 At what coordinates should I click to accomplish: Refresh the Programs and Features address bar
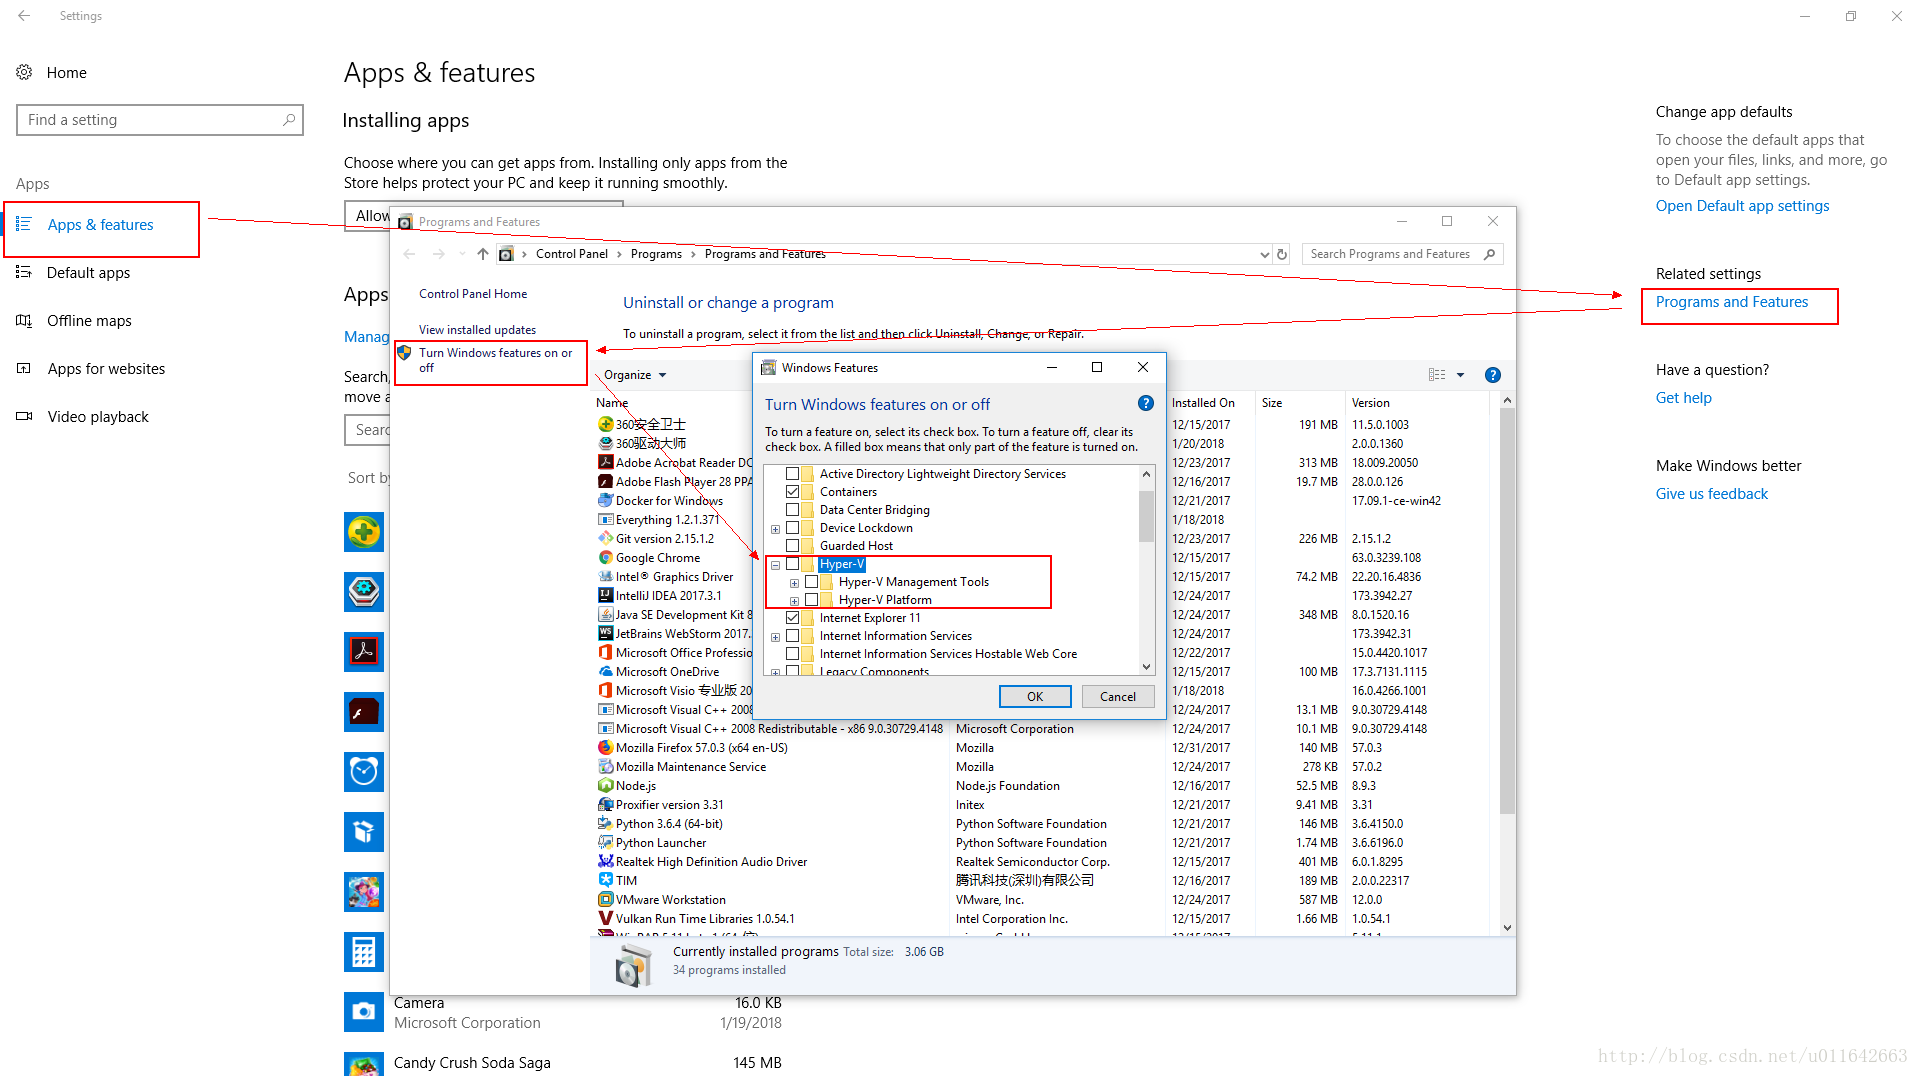pyautogui.click(x=1282, y=254)
